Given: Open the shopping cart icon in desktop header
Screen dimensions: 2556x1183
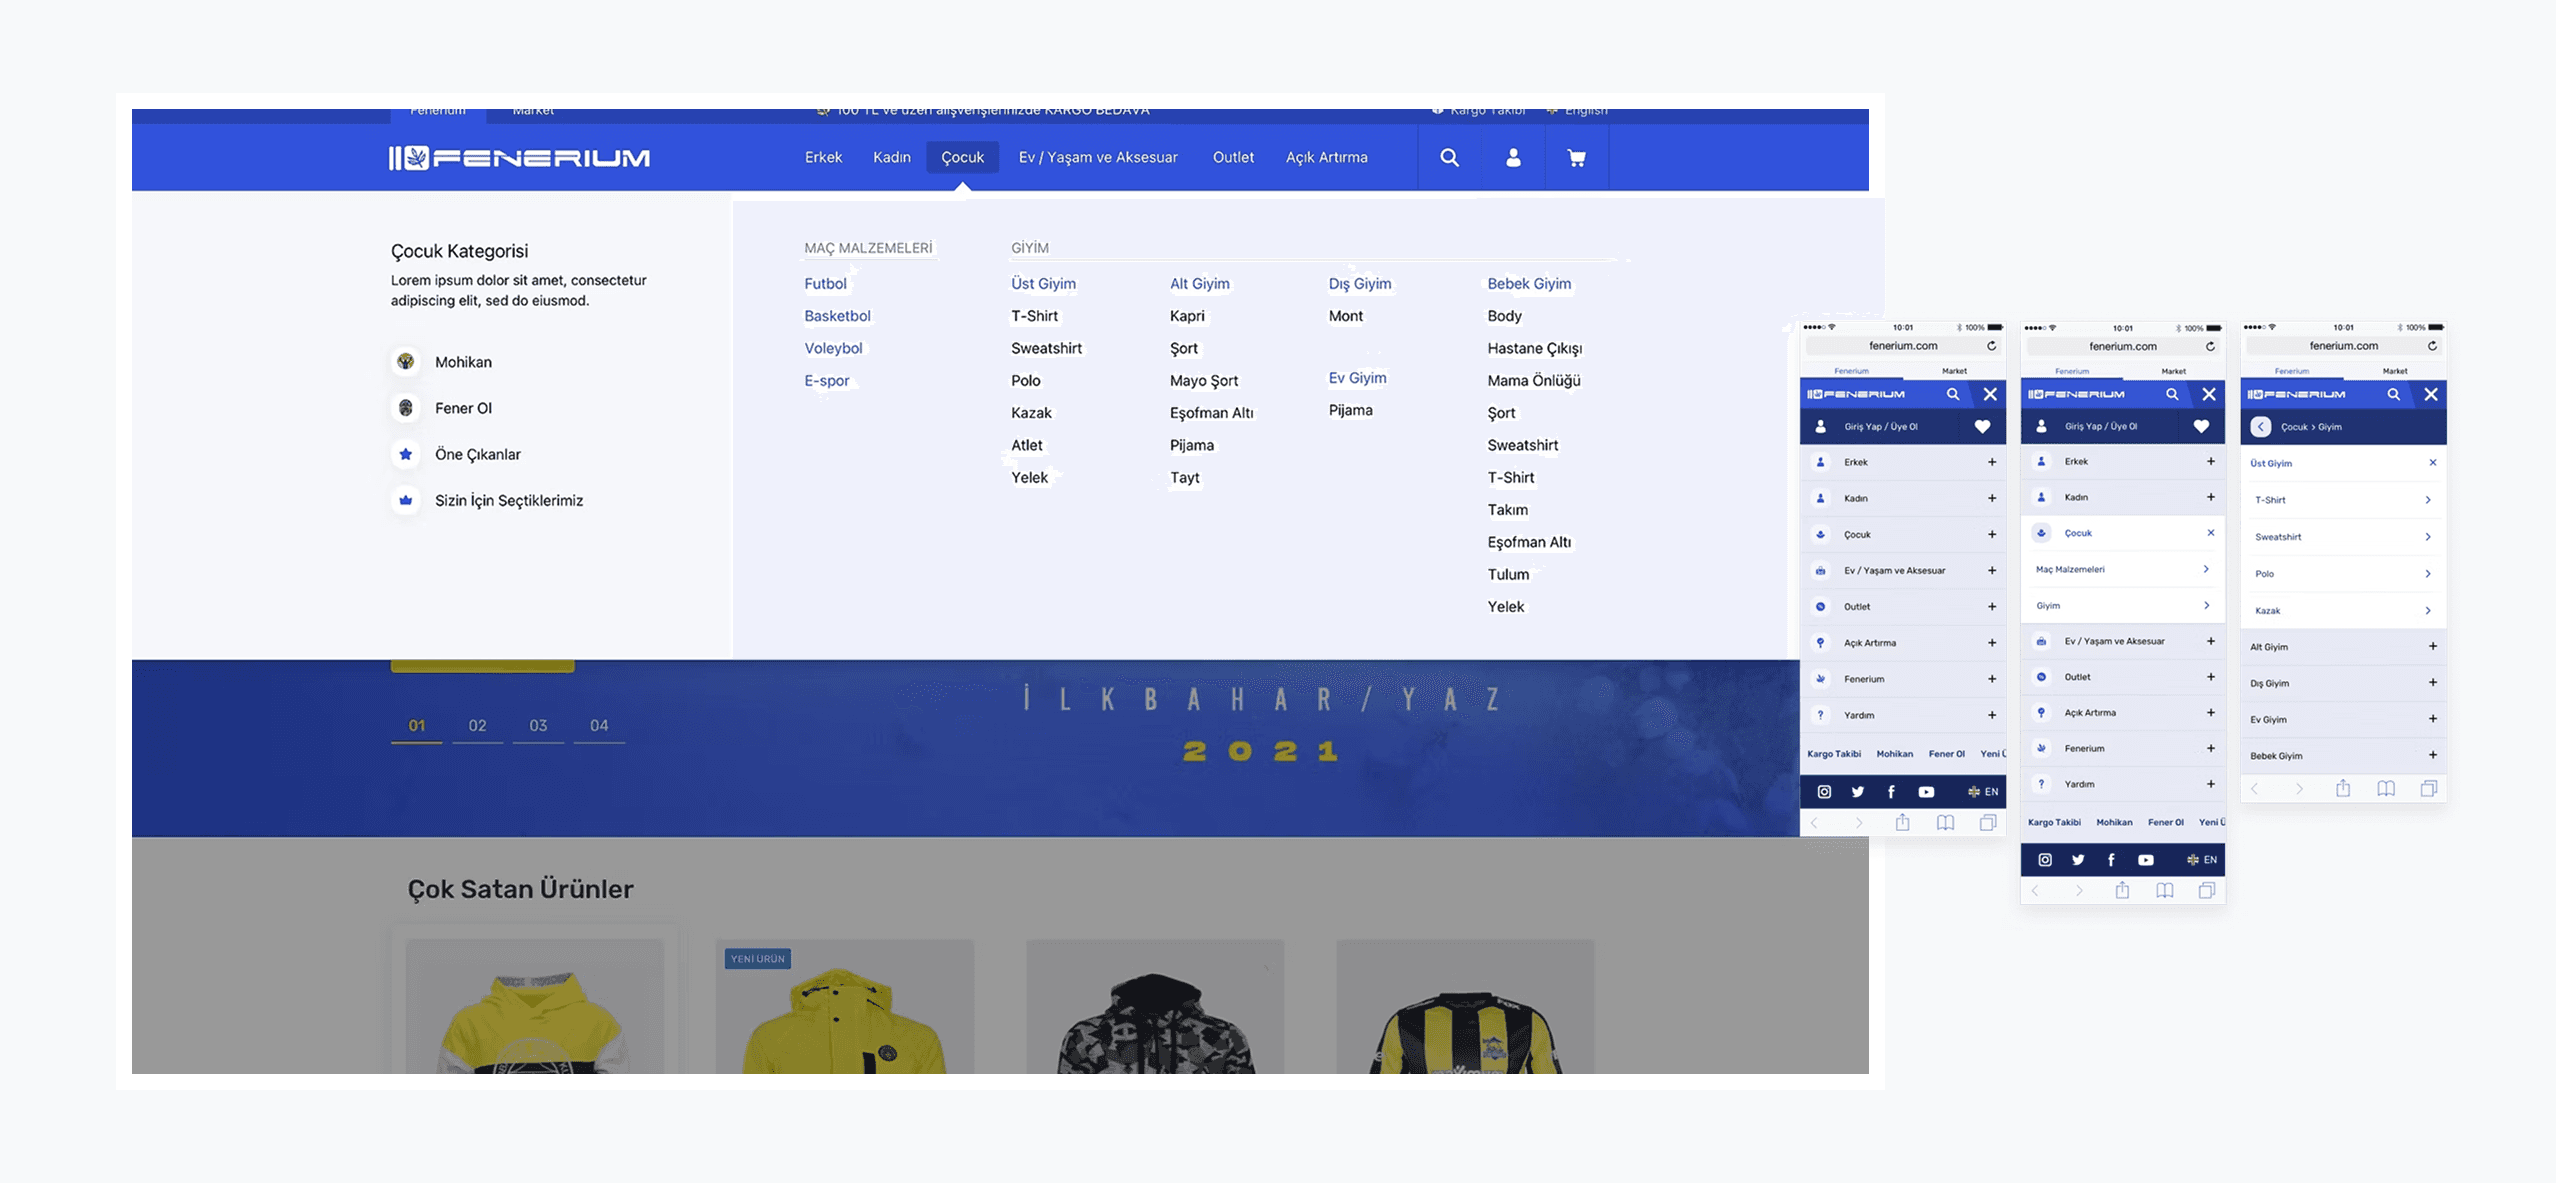Looking at the screenshot, I should (x=1576, y=157).
